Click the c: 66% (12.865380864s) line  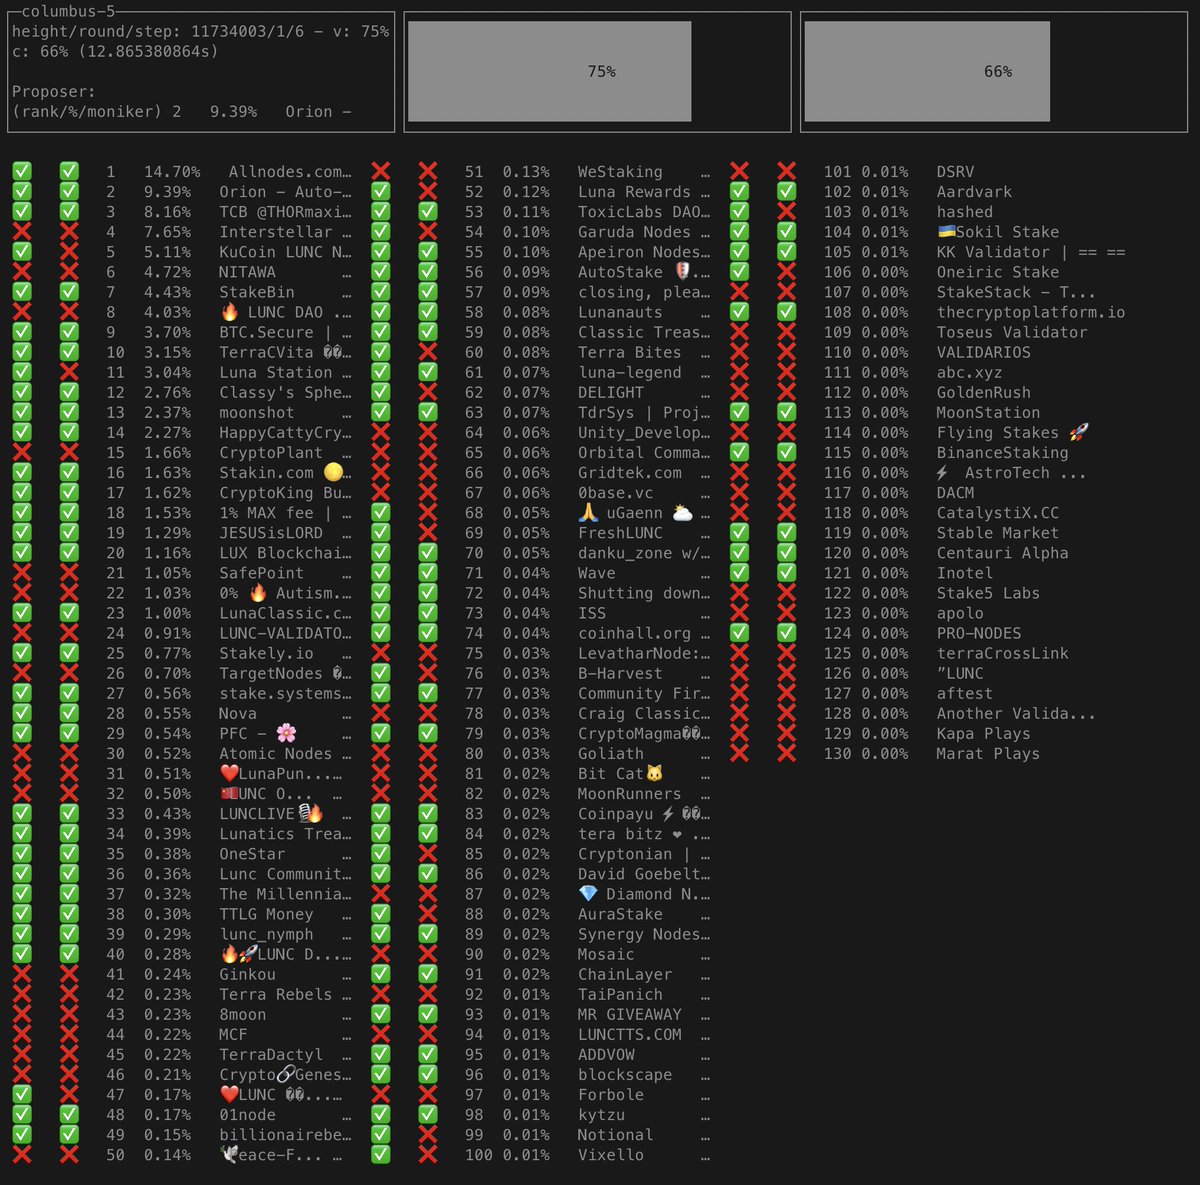point(115,51)
